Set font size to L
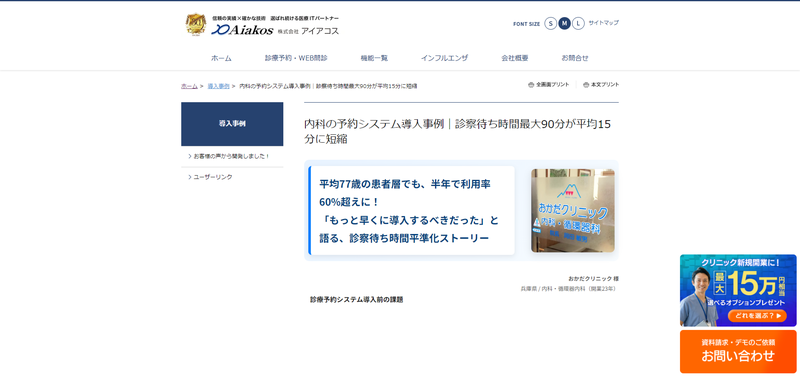Viewport: 800px width, 380px height. click(x=578, y=23)
